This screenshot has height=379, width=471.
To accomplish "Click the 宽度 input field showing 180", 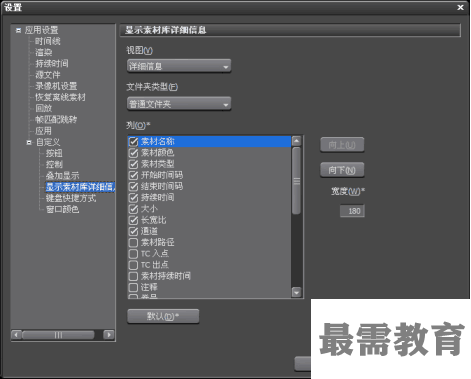I will [x=352, y=211].
